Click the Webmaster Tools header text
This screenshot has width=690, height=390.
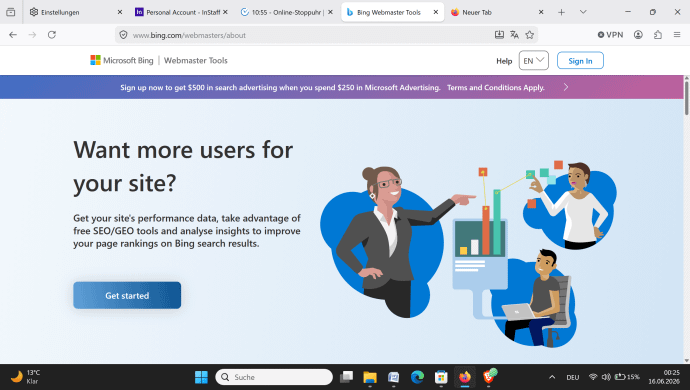196,60
